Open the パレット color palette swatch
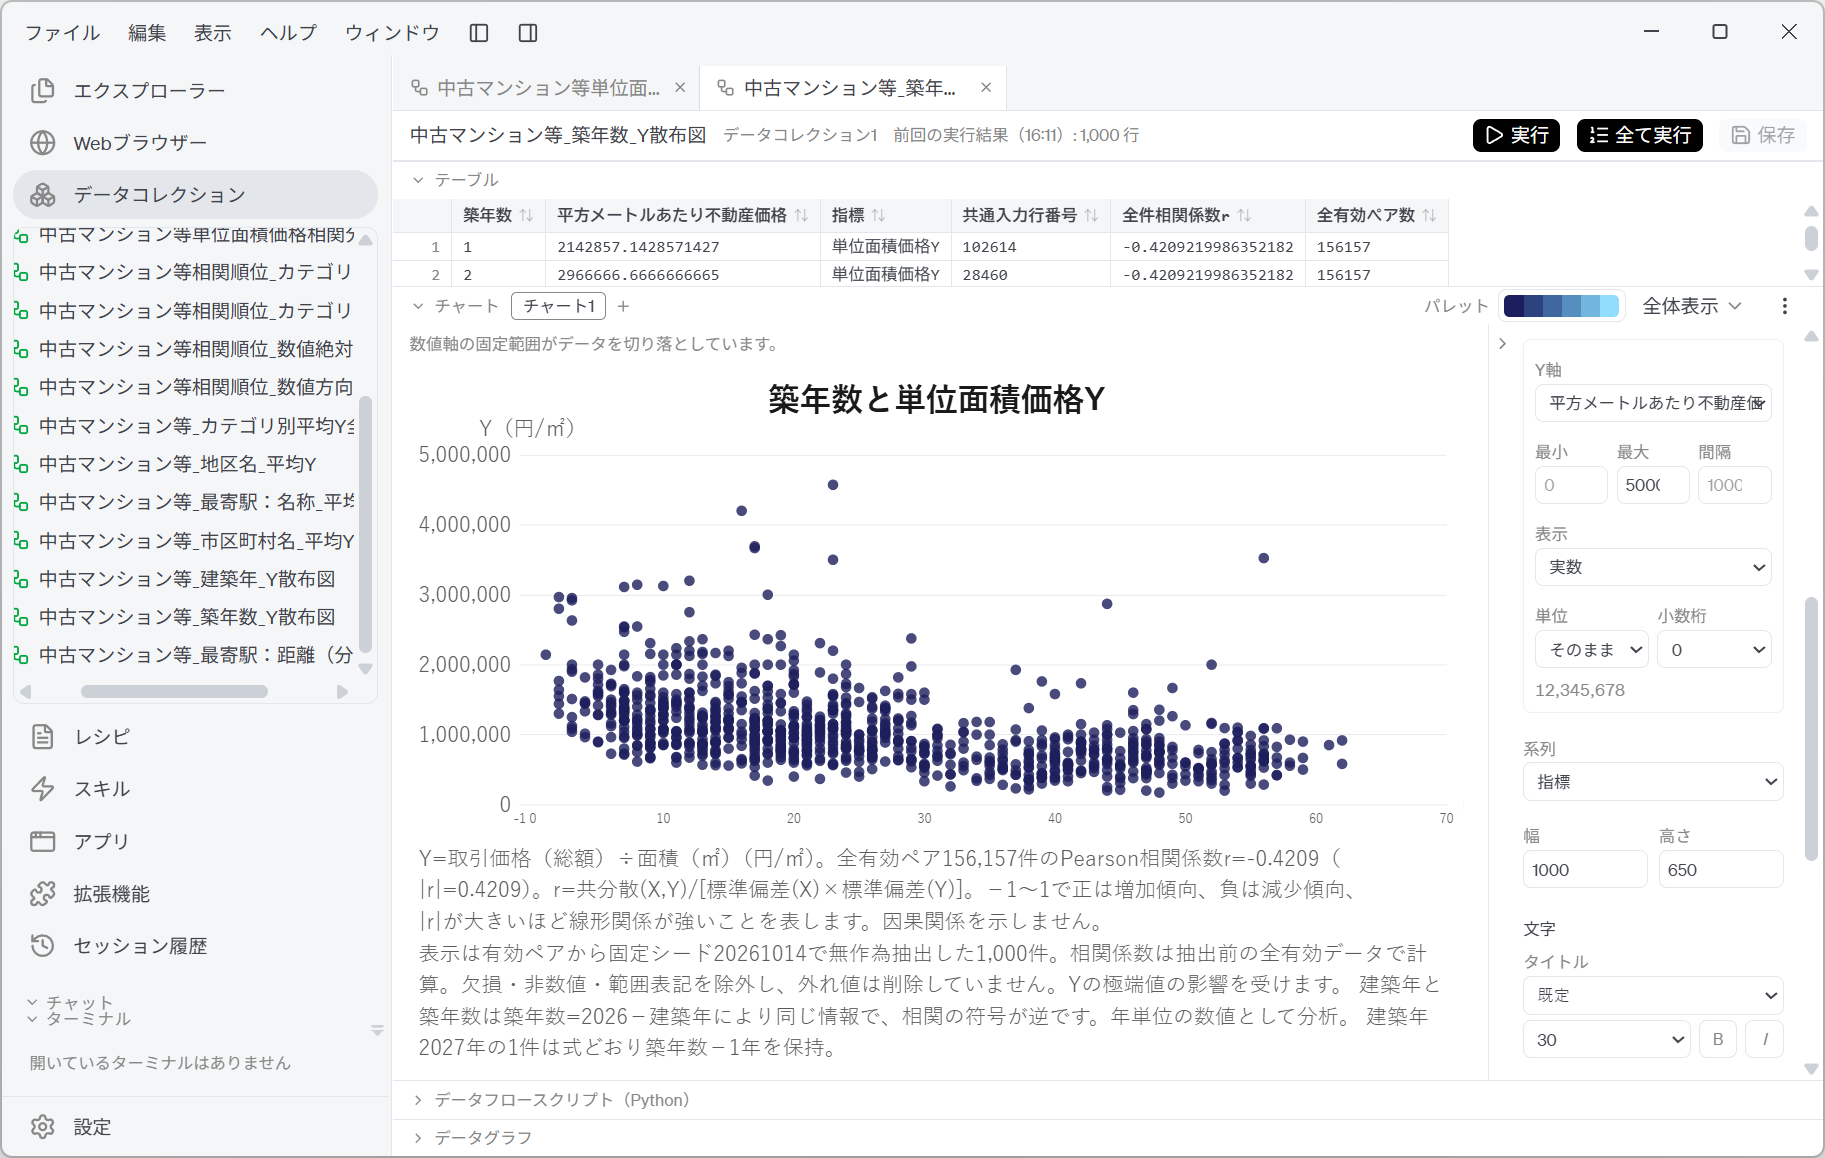 click(x=1561, y=306)
